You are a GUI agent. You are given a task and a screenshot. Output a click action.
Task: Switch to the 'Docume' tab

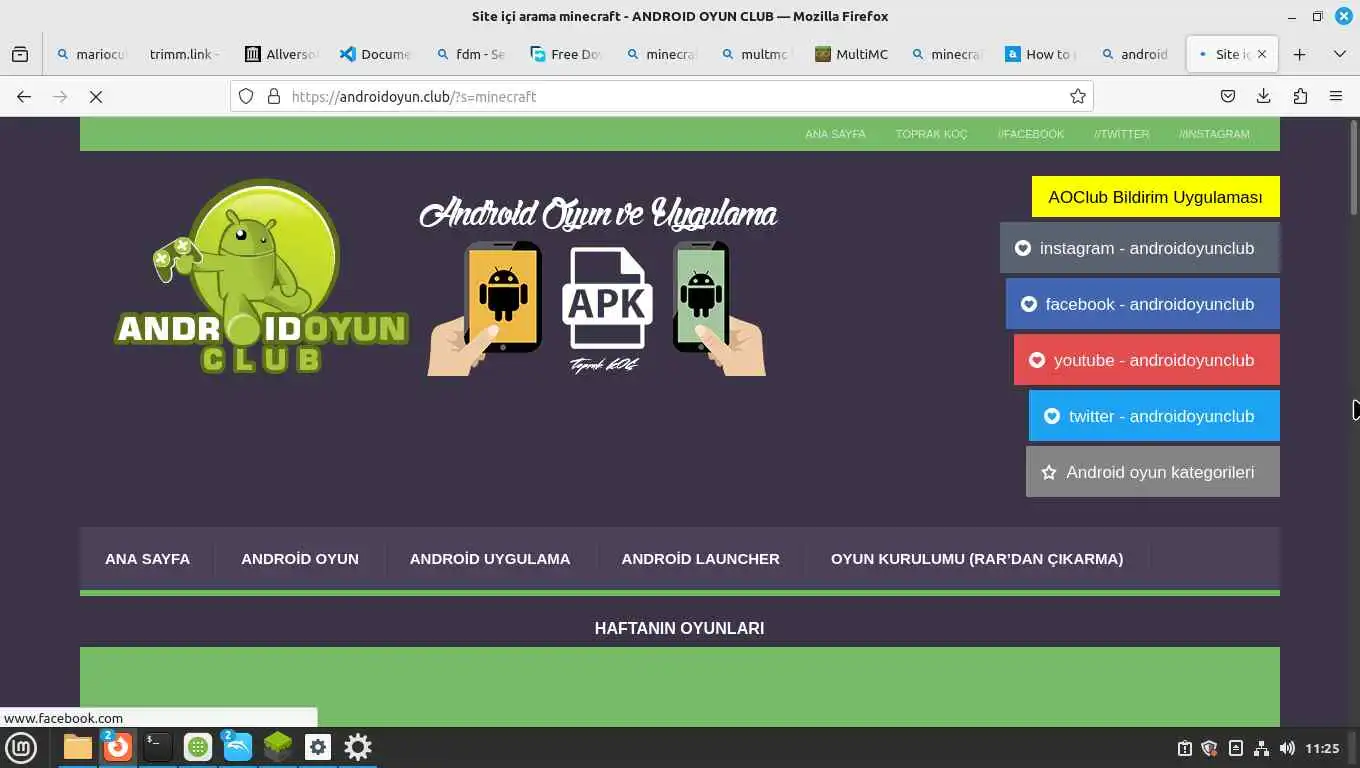pyautogui.click(x=374, y=54)
